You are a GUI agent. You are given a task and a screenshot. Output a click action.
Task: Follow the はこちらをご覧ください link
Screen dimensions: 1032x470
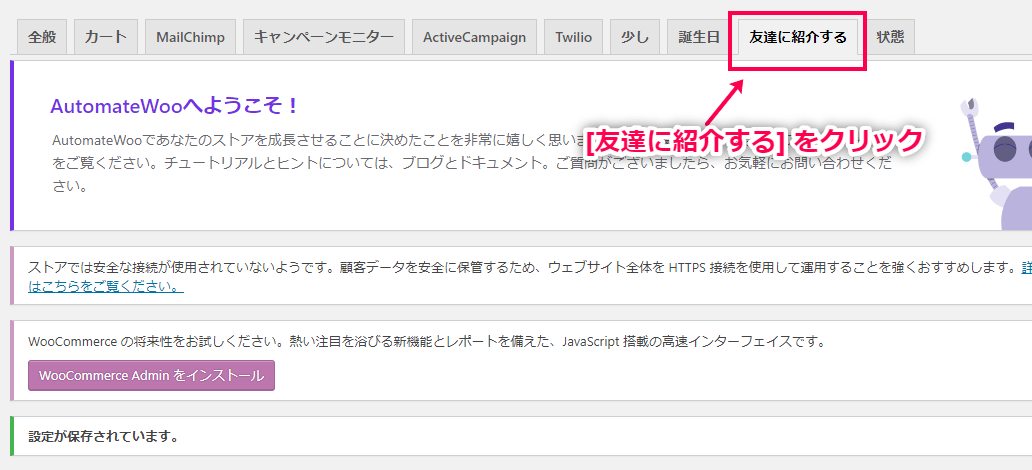[x=106, y=287]
